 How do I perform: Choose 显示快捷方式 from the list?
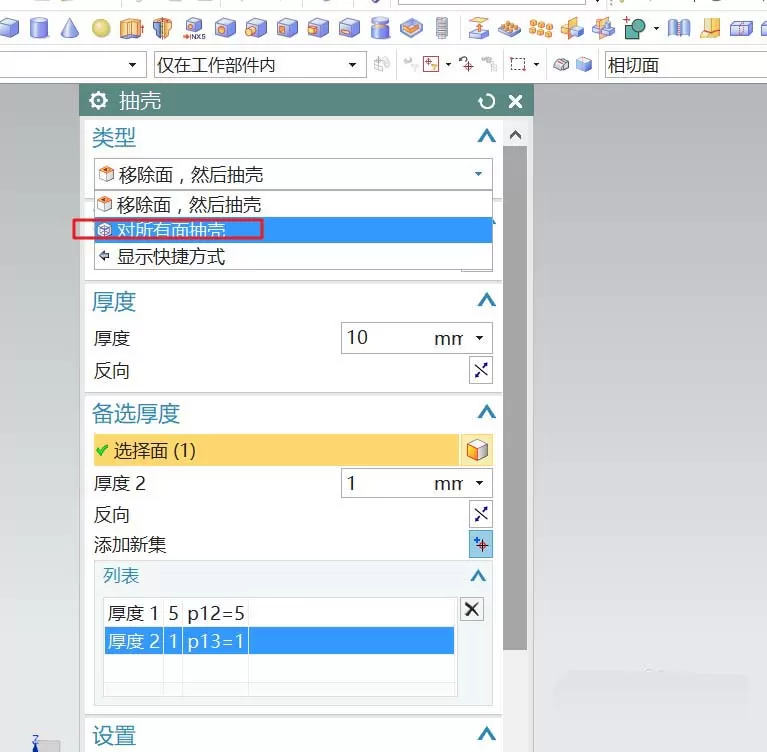[x=293, y=256]
